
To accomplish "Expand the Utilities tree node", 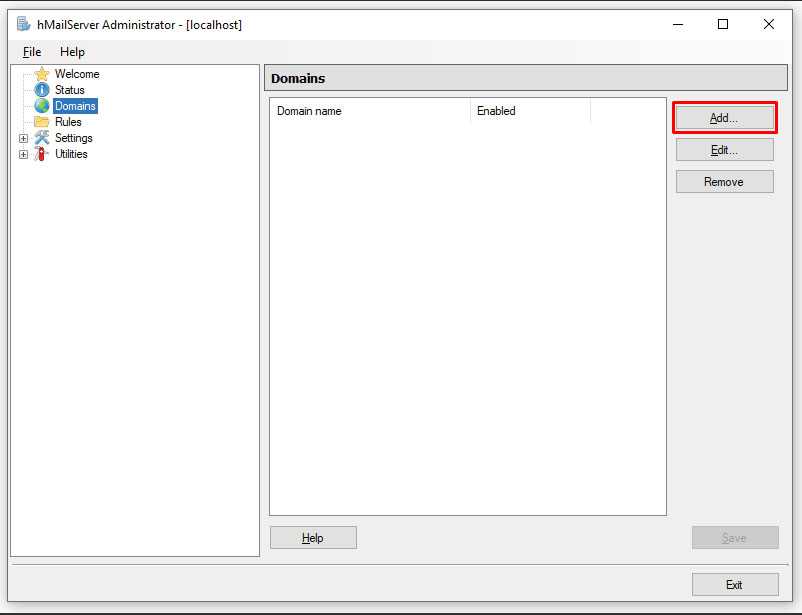I will [24, 154].
